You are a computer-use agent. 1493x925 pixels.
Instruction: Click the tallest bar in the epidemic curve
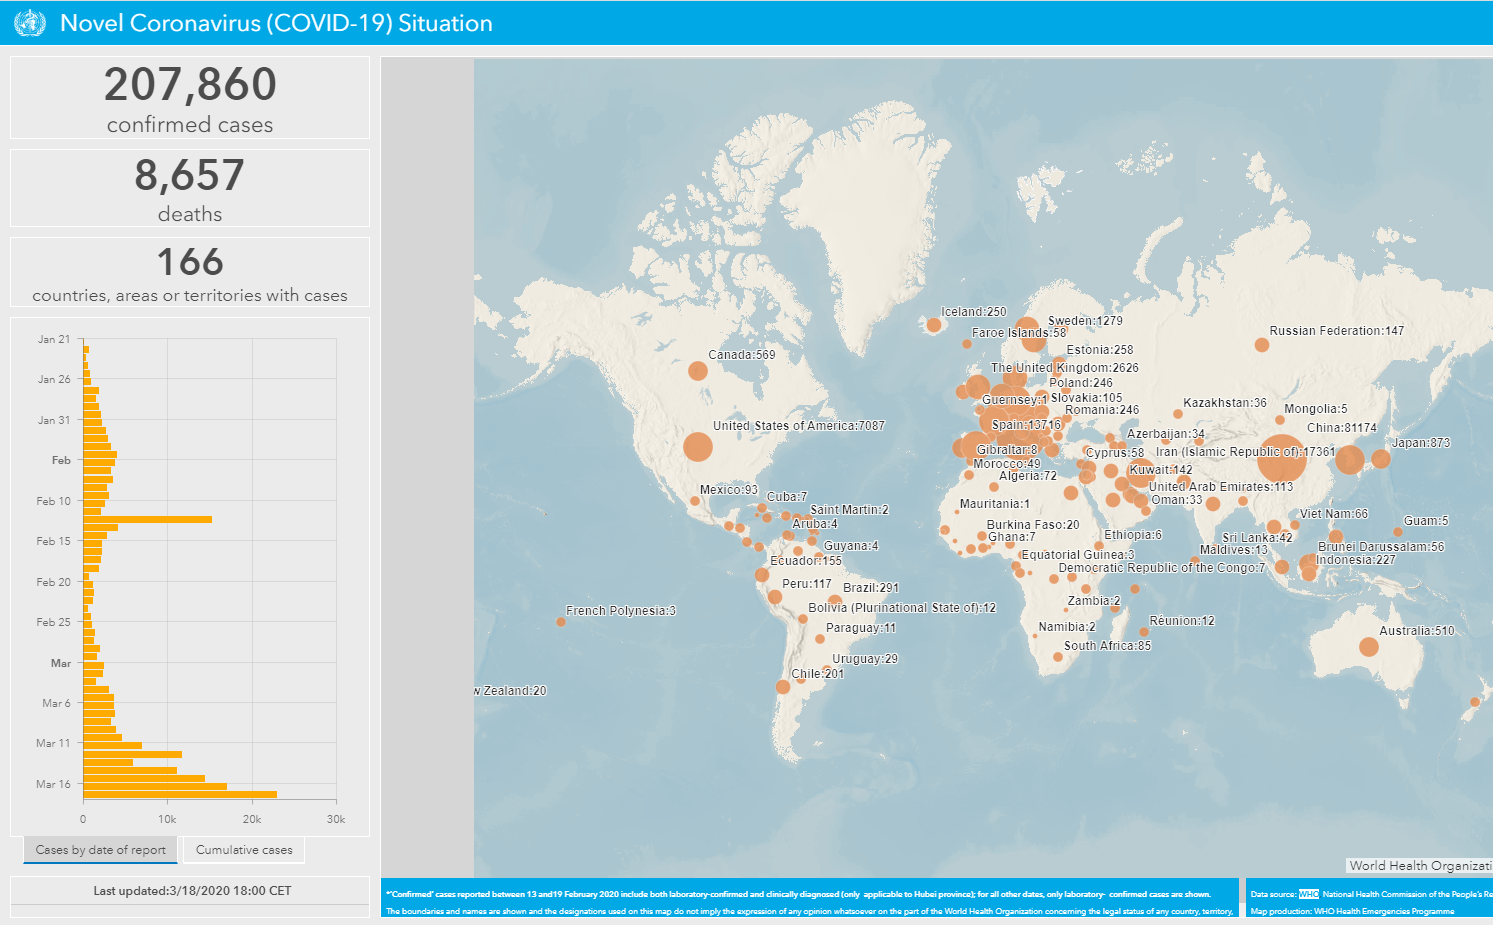(x=180, y=795)
